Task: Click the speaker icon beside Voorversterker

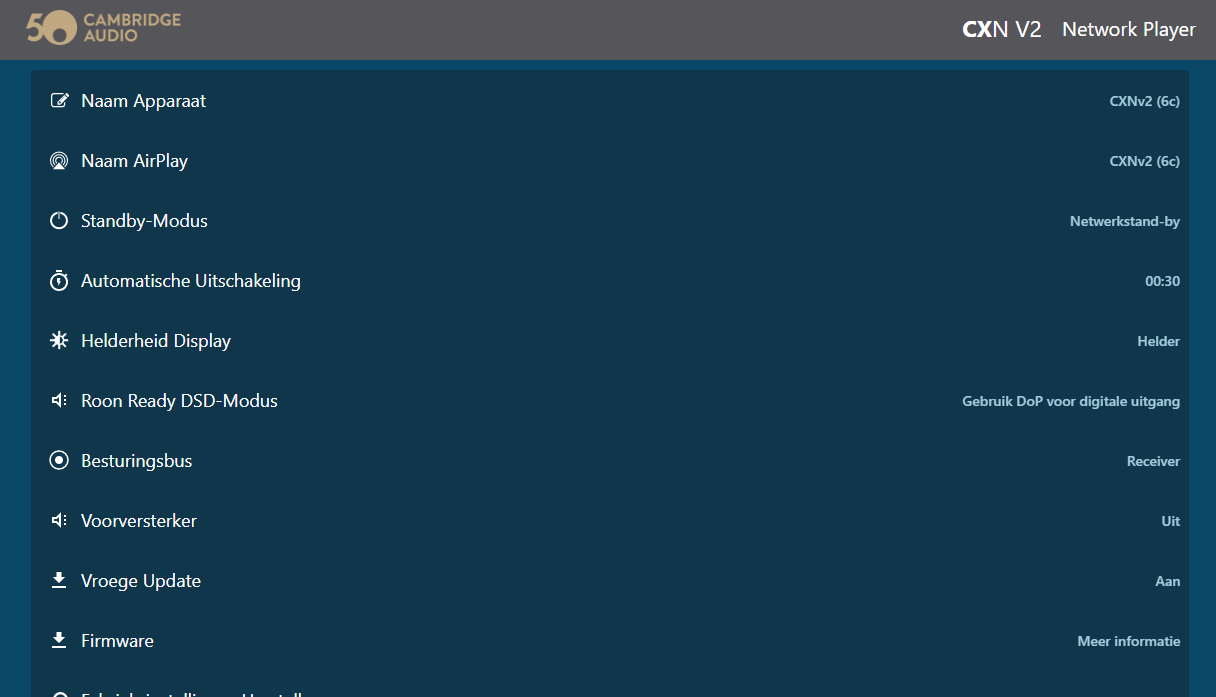Action: [59, 521]
